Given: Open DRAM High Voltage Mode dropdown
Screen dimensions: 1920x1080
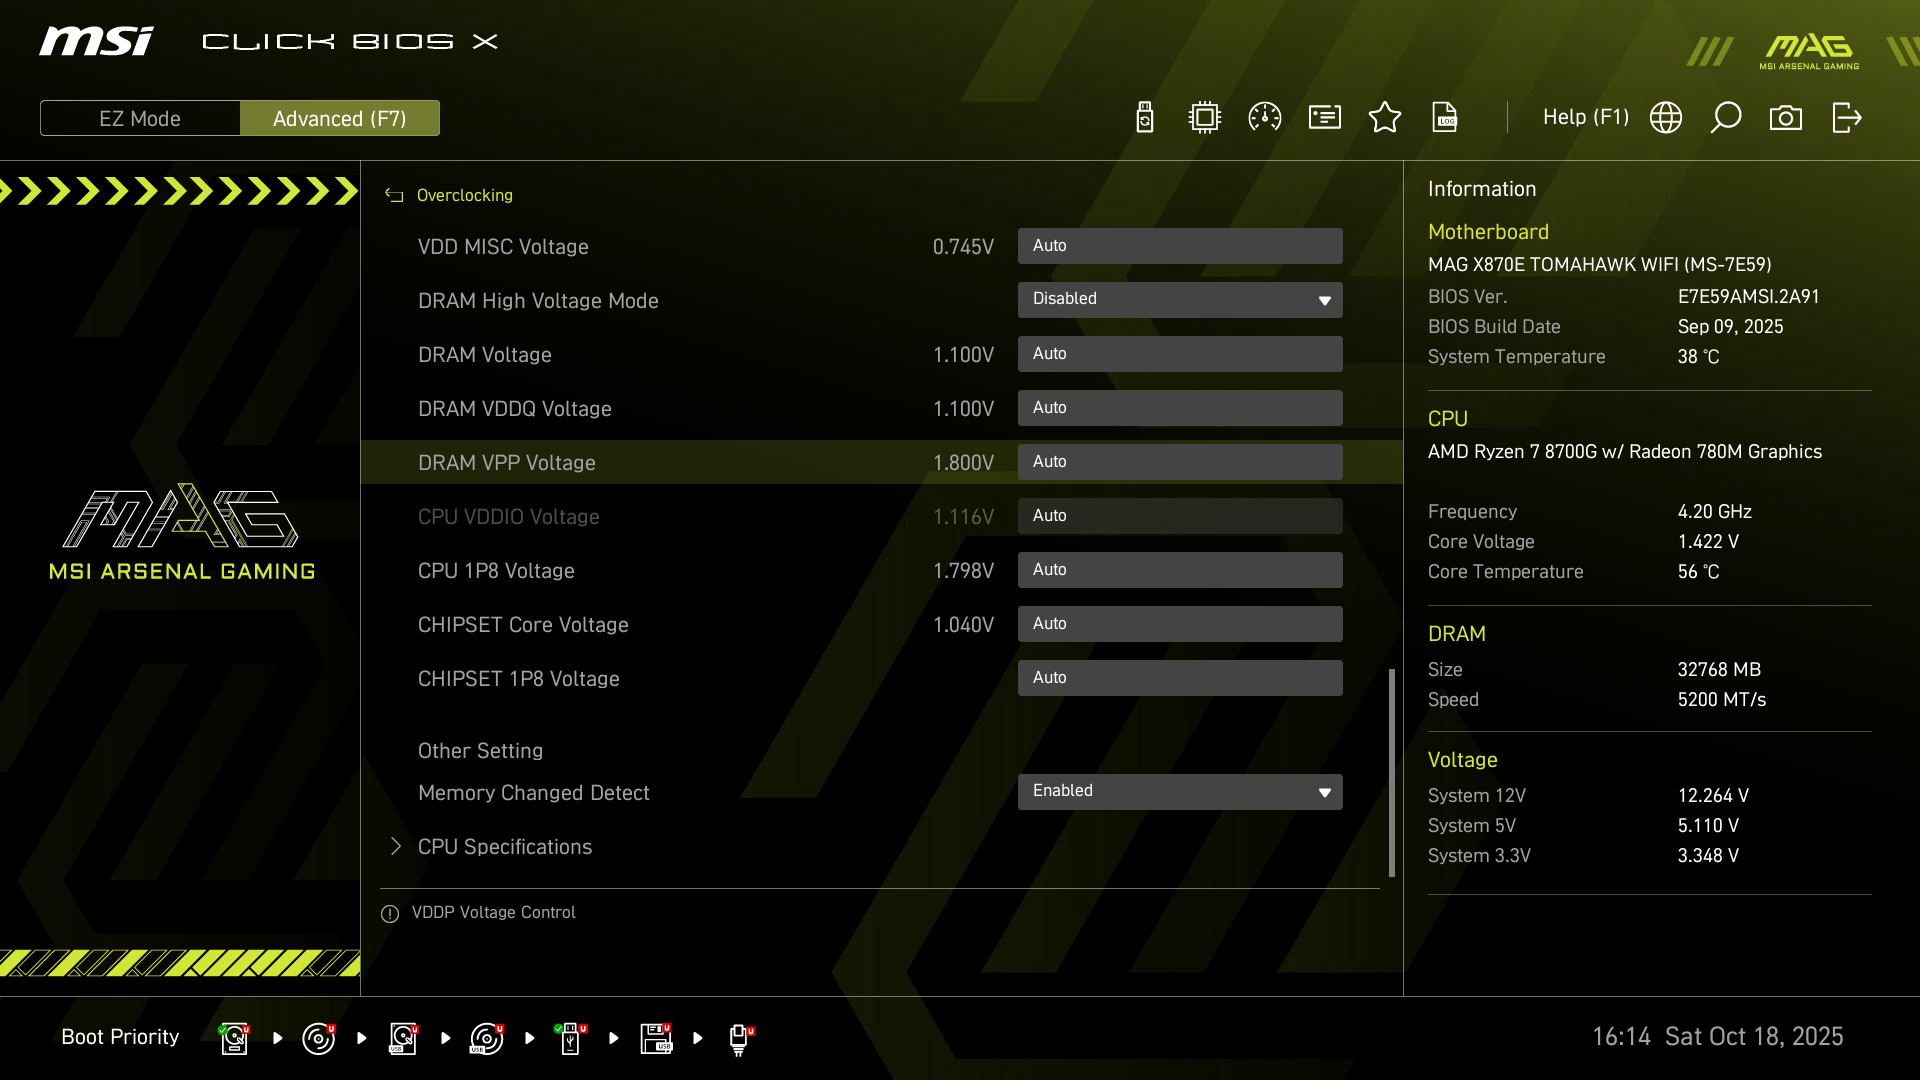Looking at the screenshot, I should [1180, 300].
